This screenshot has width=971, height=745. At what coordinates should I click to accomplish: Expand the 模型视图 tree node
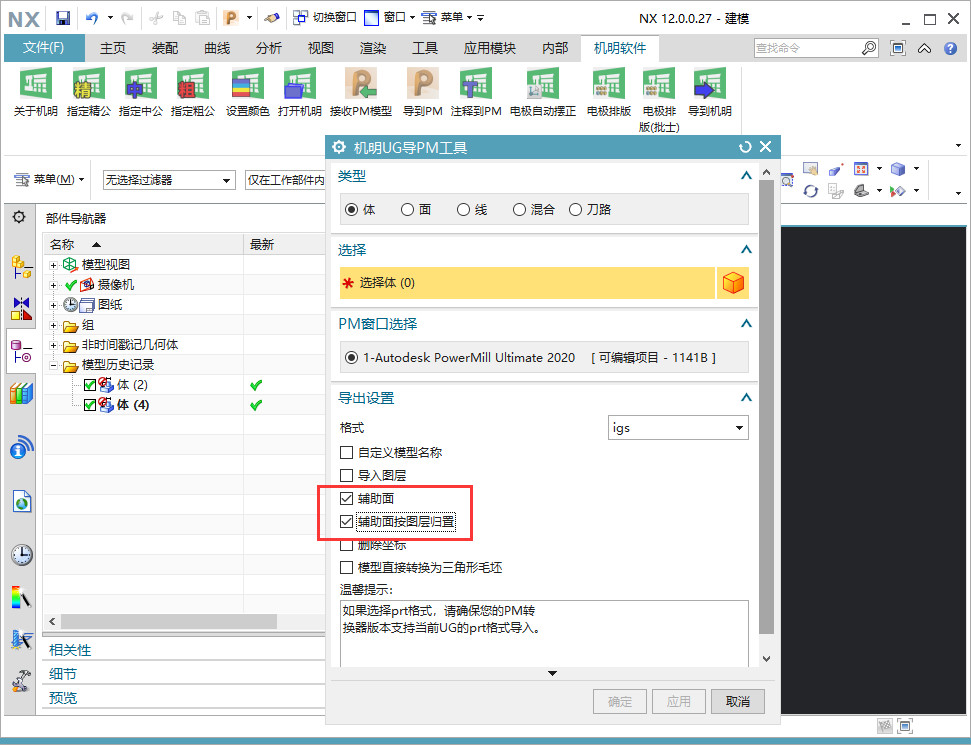[54, 265]
